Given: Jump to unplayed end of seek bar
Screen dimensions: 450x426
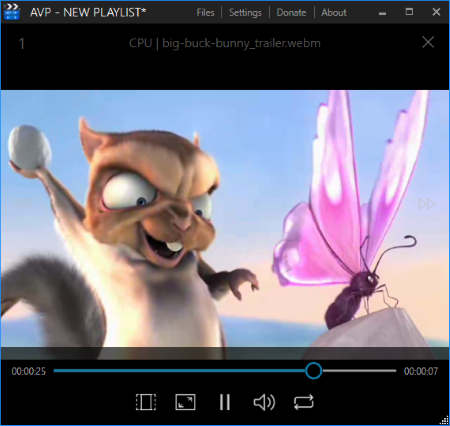Looking at the screenshot, I should point(359,371).
